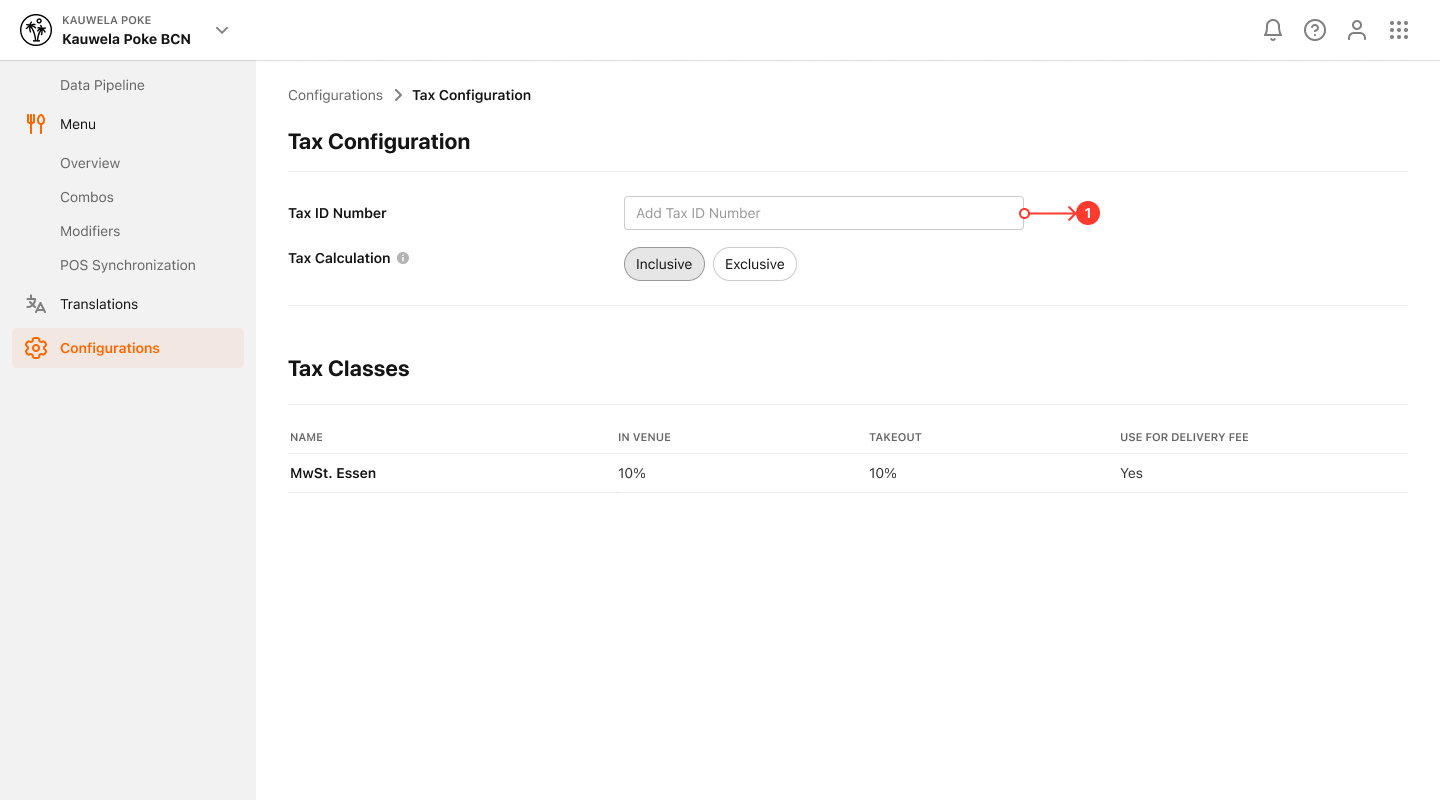The width and height of the screenshot is (1440, 800).
Task: Open Data Pipeline in sidebar
Action: pos(102,85)
